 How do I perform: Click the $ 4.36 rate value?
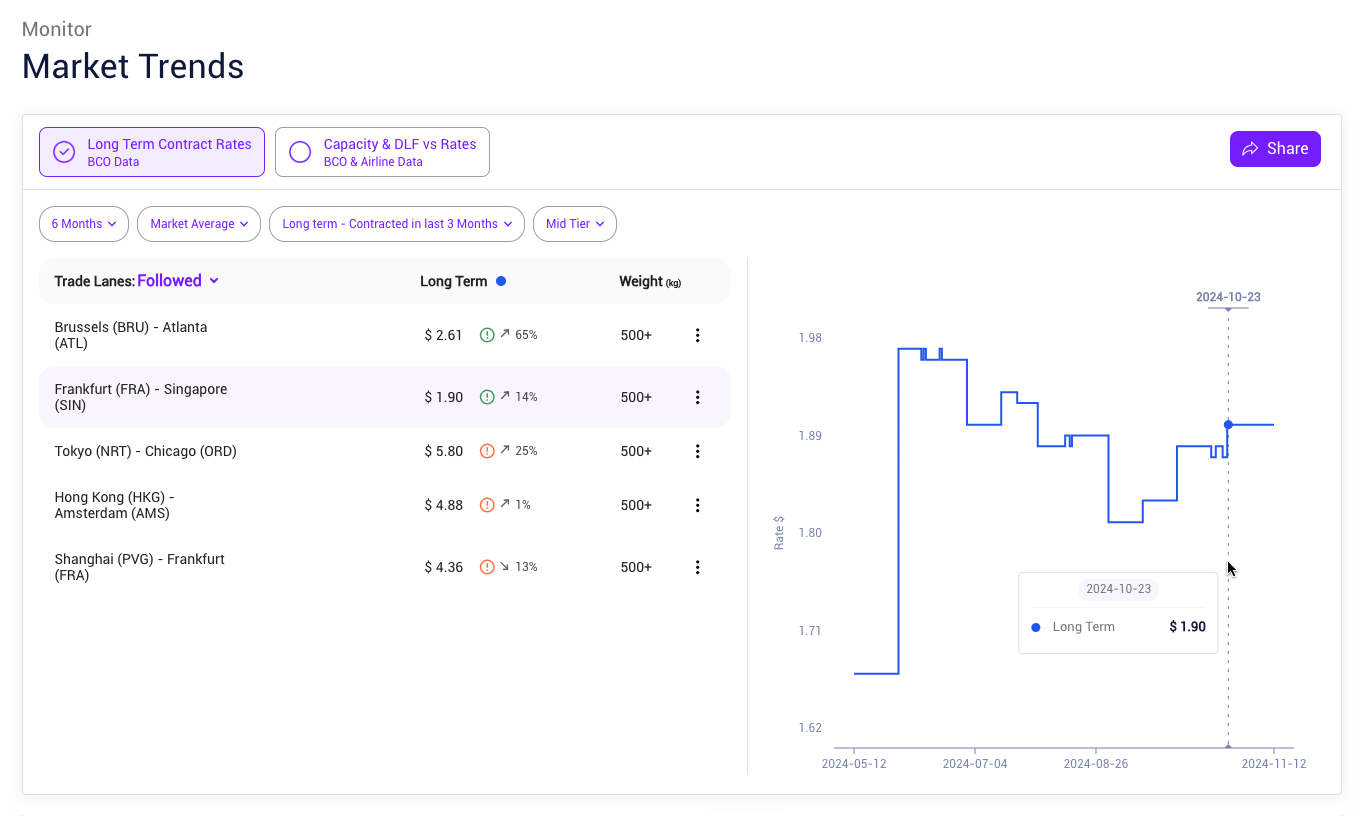click(x=443, y=567)
